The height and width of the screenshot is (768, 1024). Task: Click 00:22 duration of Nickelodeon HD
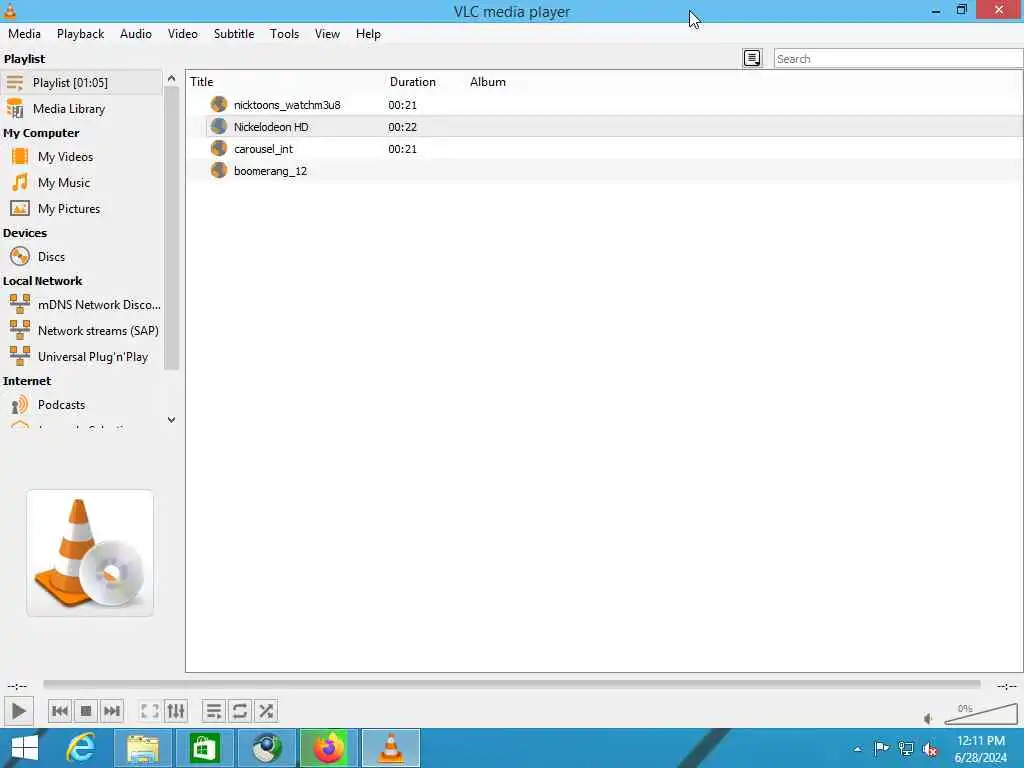pos(402,127)
